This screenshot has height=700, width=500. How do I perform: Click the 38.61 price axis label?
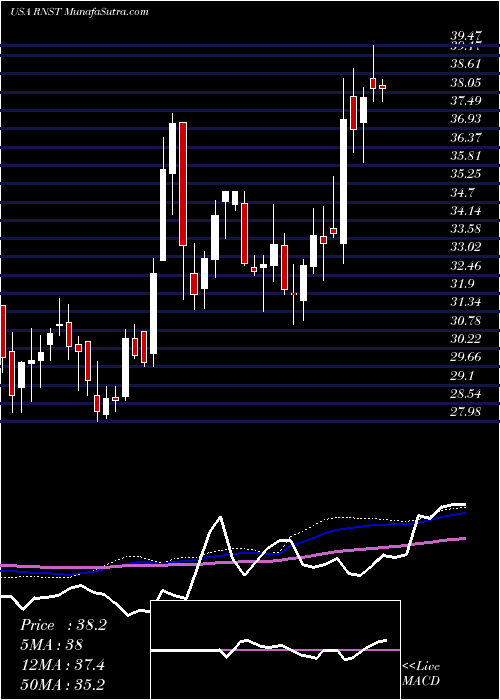466,64
